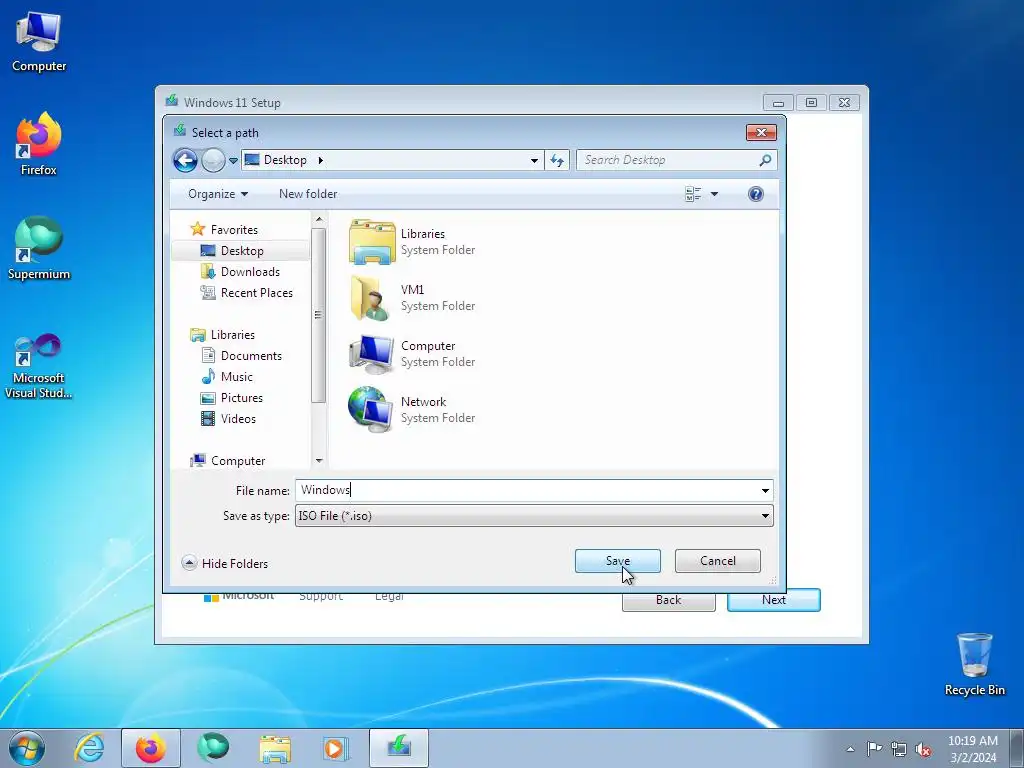Viewport: 1024px width, 768px height.
Task: Click the search magnifier icon
Action: [765, 160]
